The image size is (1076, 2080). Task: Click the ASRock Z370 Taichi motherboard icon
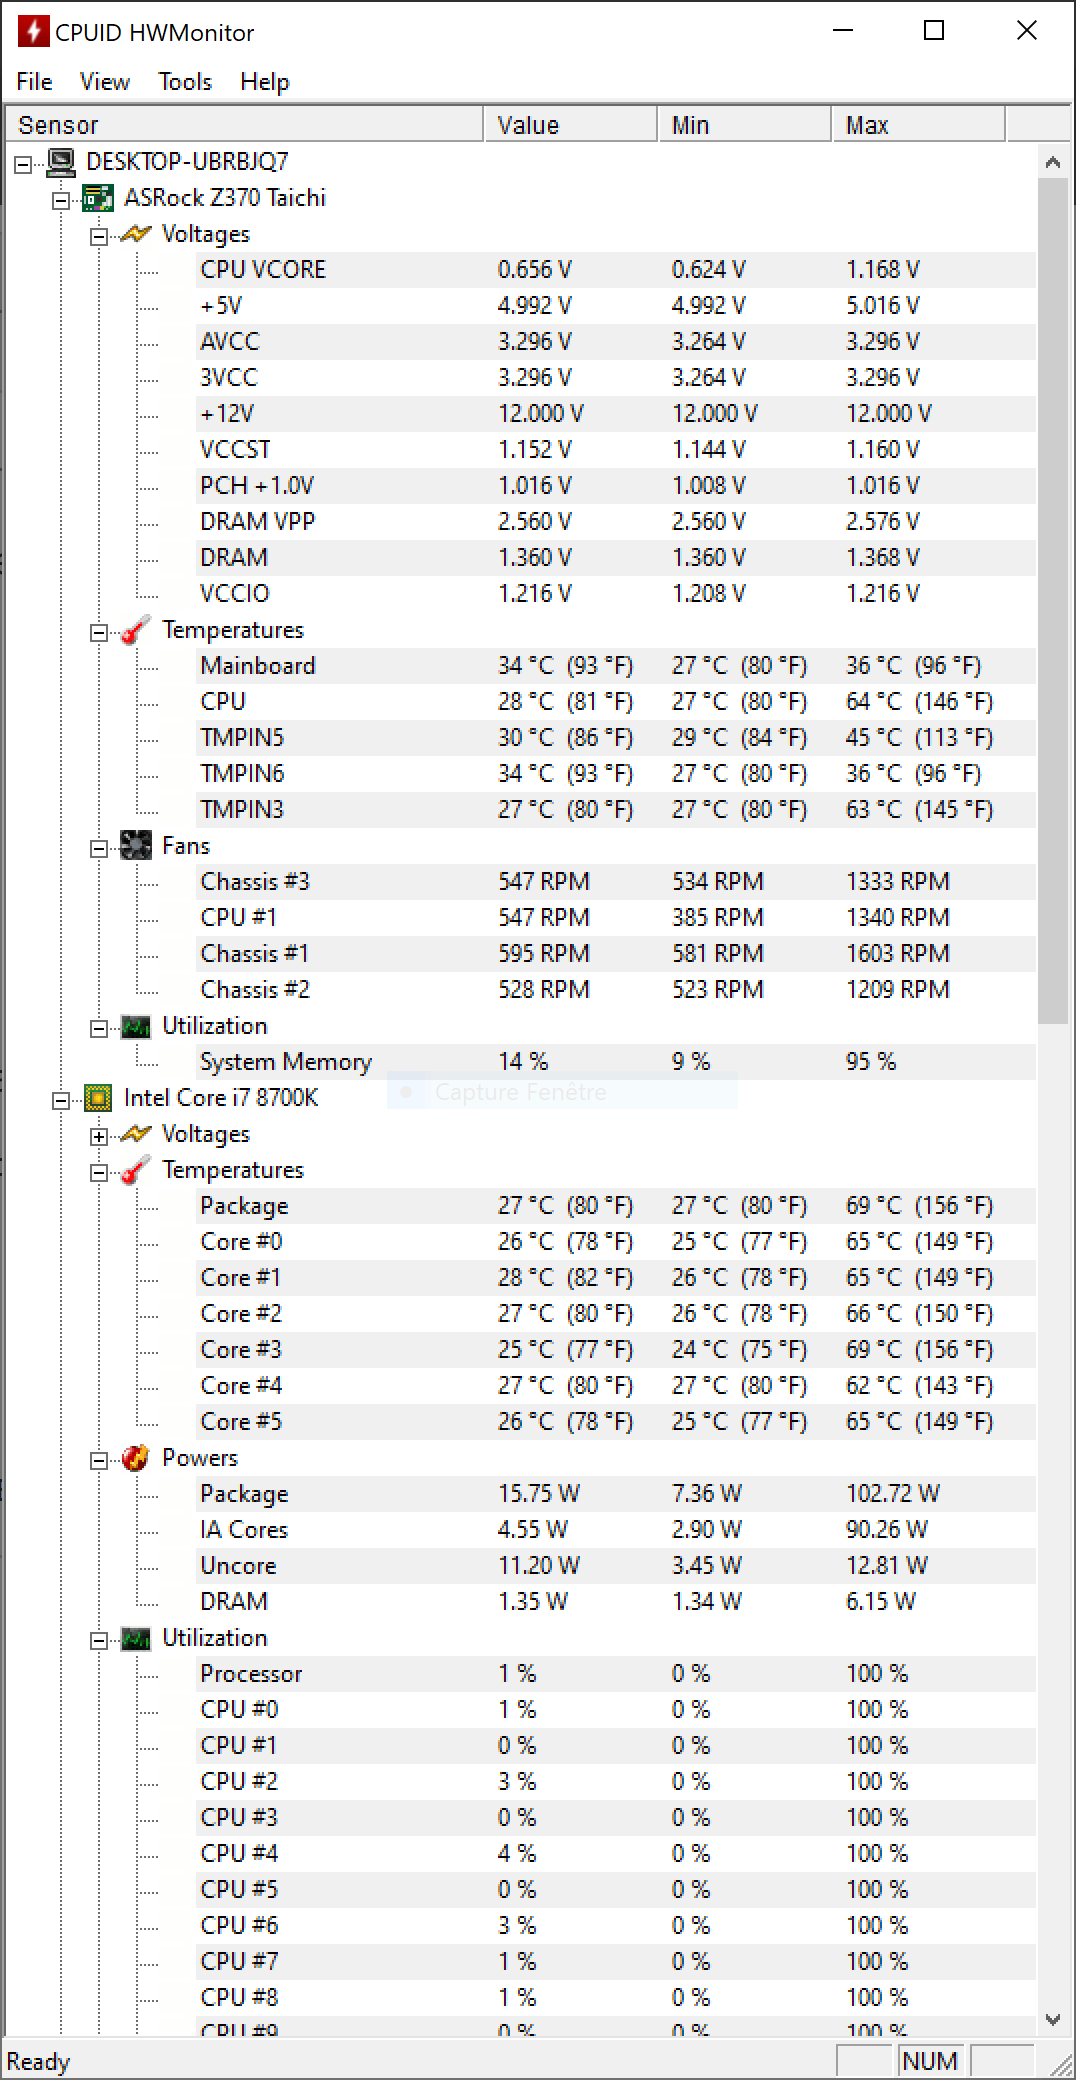click(98, 198)
